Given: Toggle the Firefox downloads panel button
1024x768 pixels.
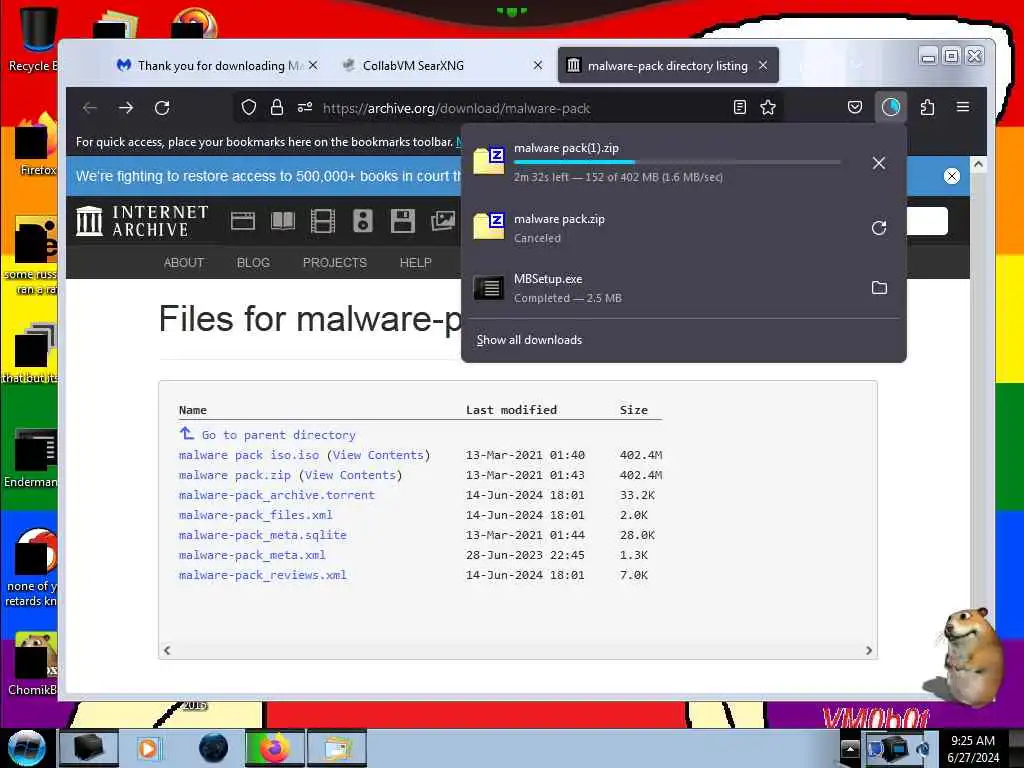Looking at the screenshot, I should click(891, 107).
